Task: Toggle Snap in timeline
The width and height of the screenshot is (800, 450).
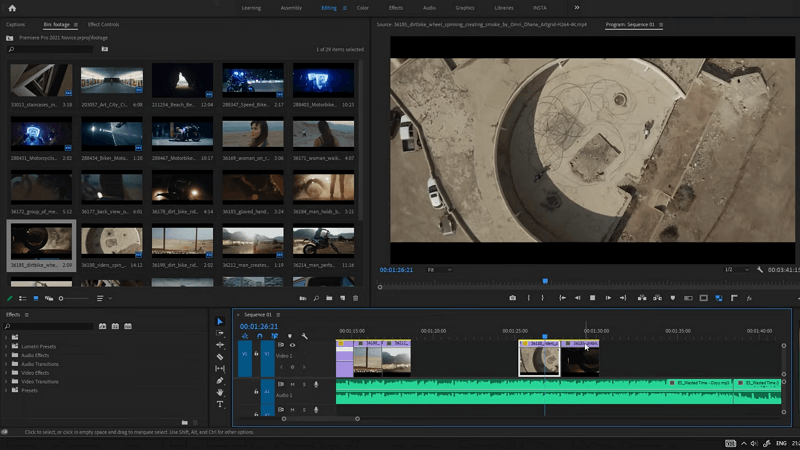Action: point(260,336)
